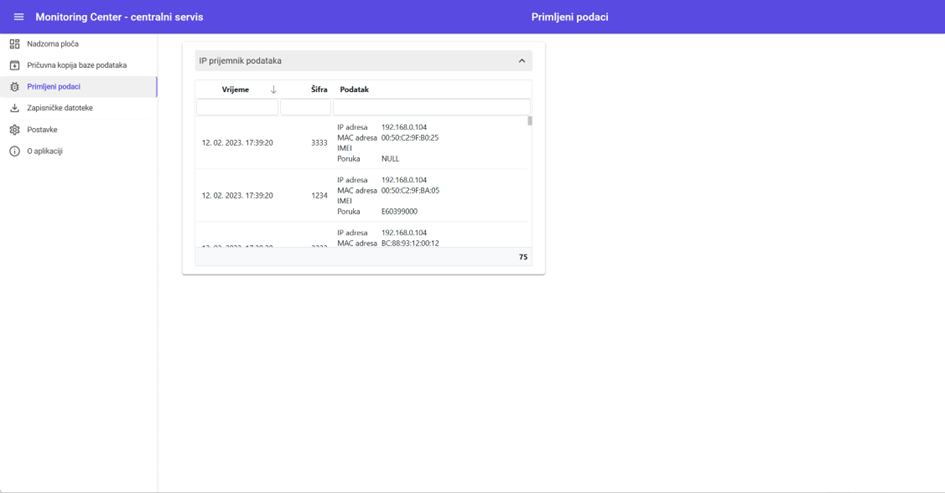Click the bug icon beside Primljeni podaci
The height and width of the screenshot is (493, 945).
pos(14,87)
